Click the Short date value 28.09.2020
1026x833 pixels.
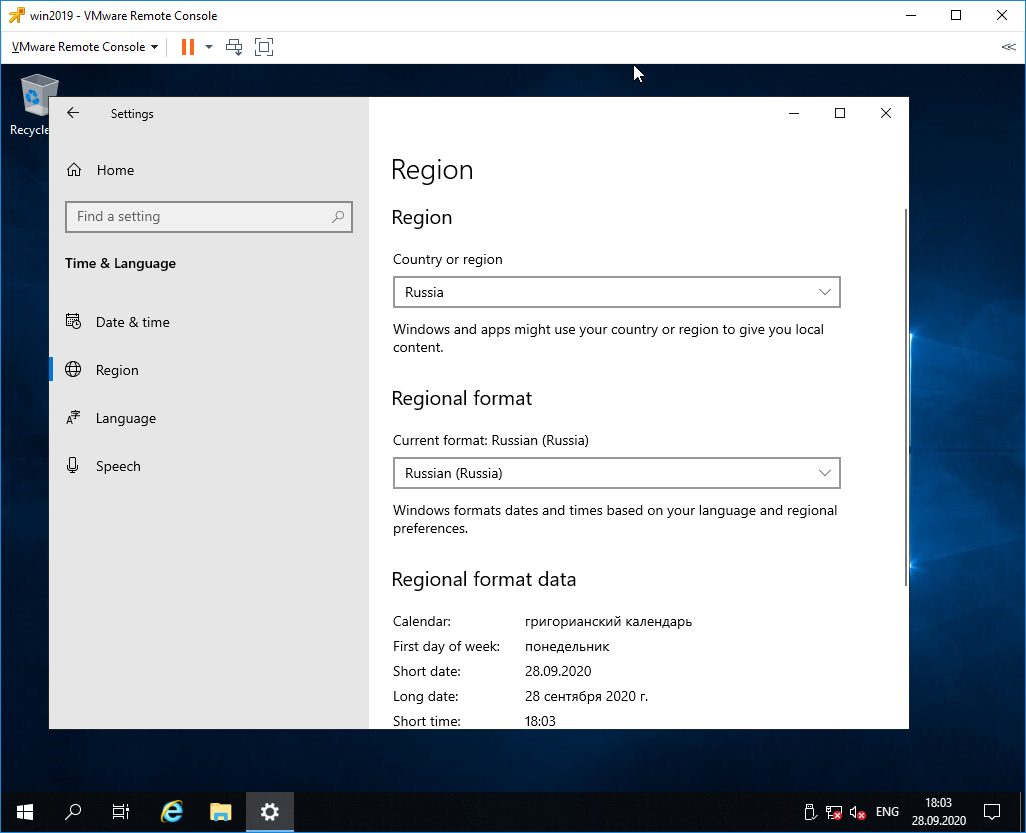(558, 671)
